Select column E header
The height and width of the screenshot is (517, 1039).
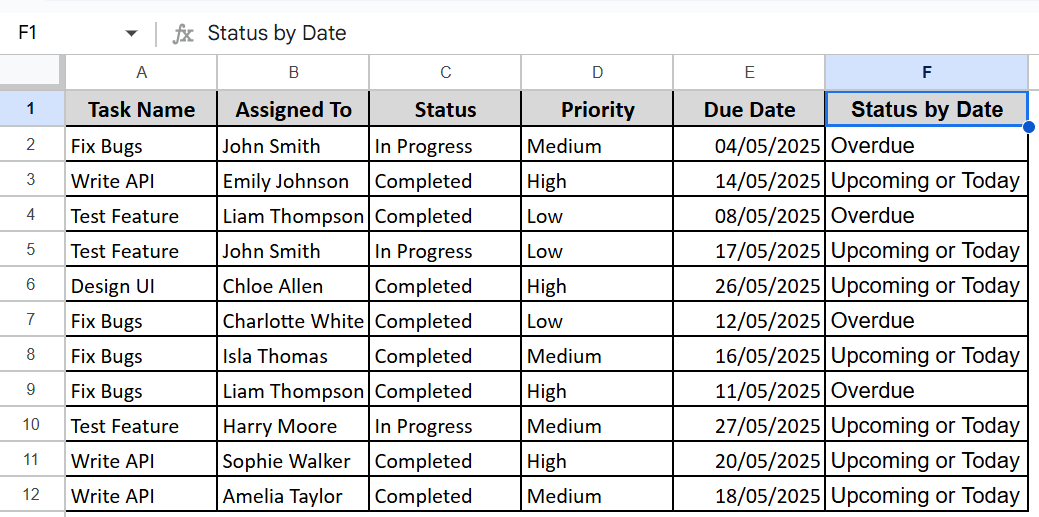pos(749,72)
